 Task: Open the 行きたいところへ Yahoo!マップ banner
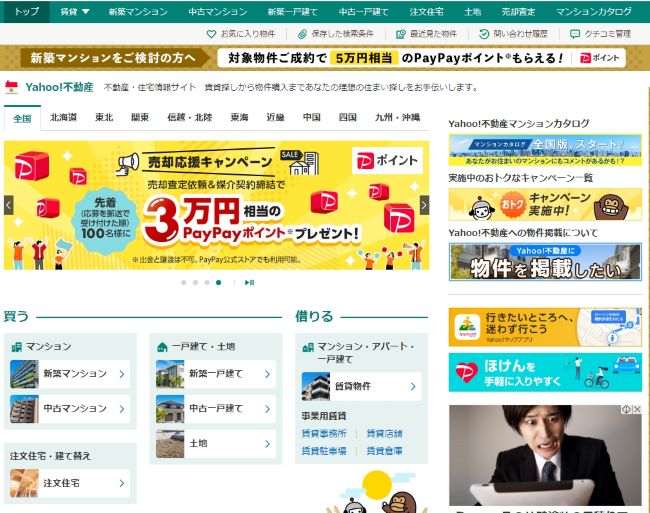point(545,327)
